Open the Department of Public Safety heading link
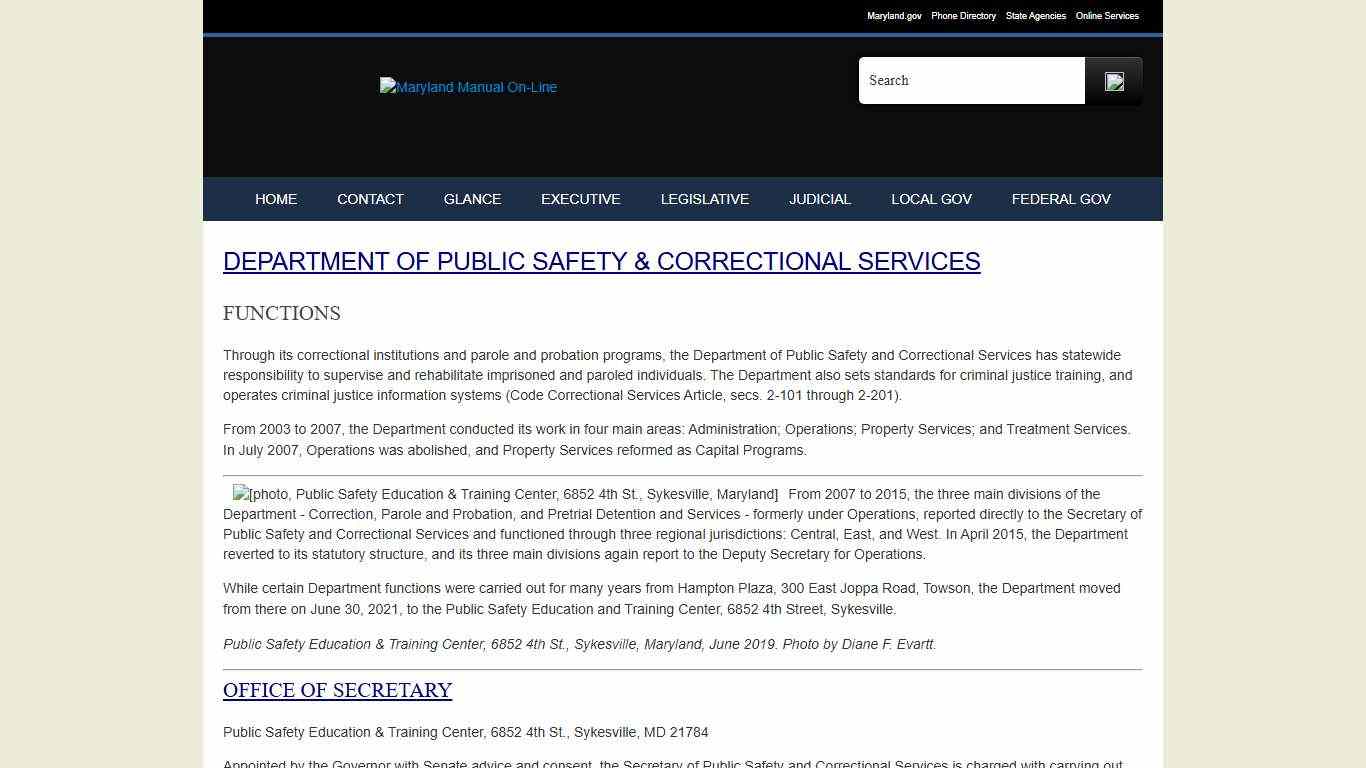 [601, 261]
